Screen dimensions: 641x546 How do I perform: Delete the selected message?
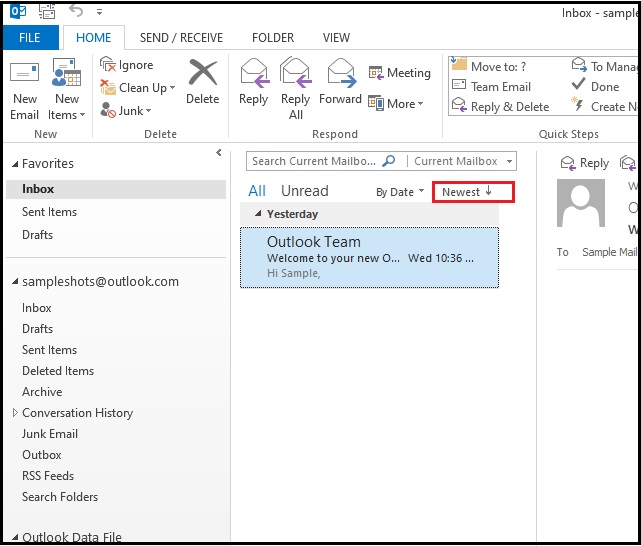click(x=202, y=82)
